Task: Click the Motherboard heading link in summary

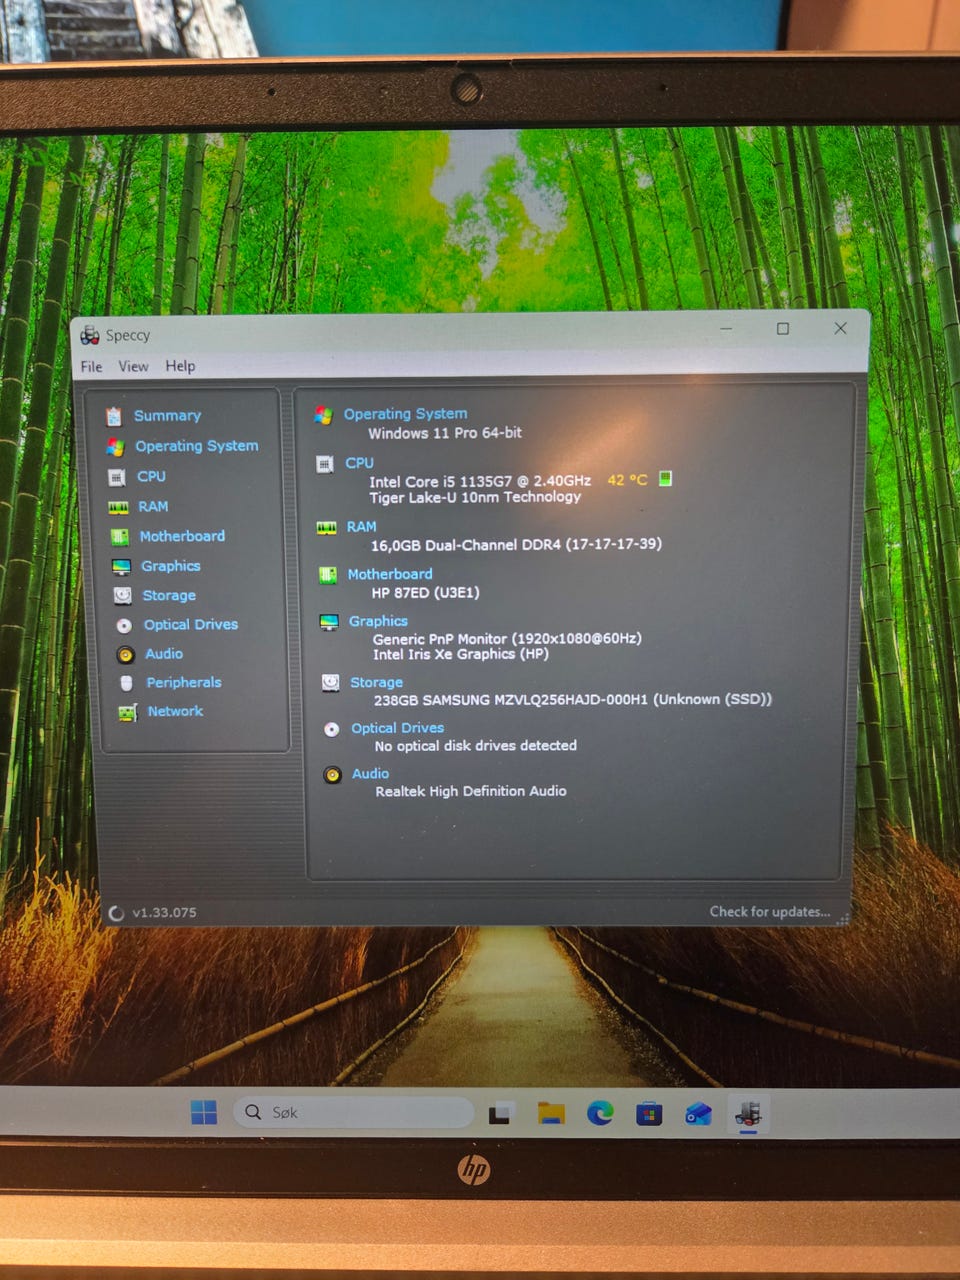Action: [x=390, y=574]
